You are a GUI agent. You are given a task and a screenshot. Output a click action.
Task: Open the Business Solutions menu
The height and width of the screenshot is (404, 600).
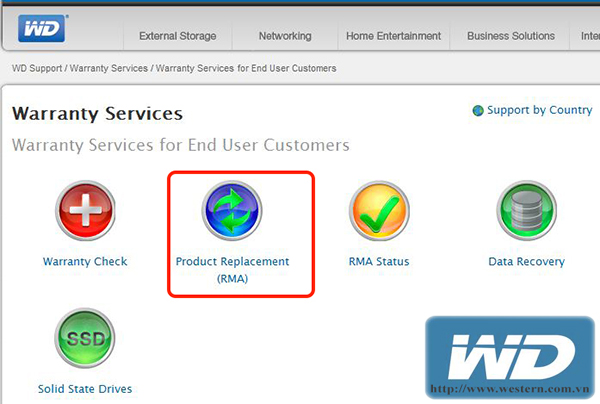tap(511, 36)
